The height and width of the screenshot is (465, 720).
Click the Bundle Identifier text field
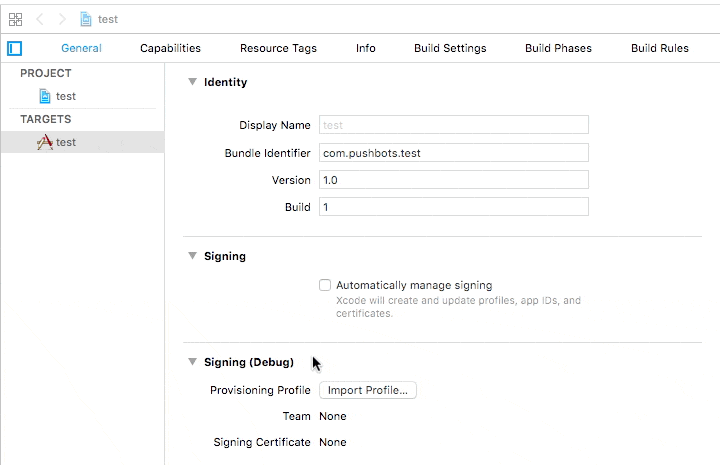(454, 153)
